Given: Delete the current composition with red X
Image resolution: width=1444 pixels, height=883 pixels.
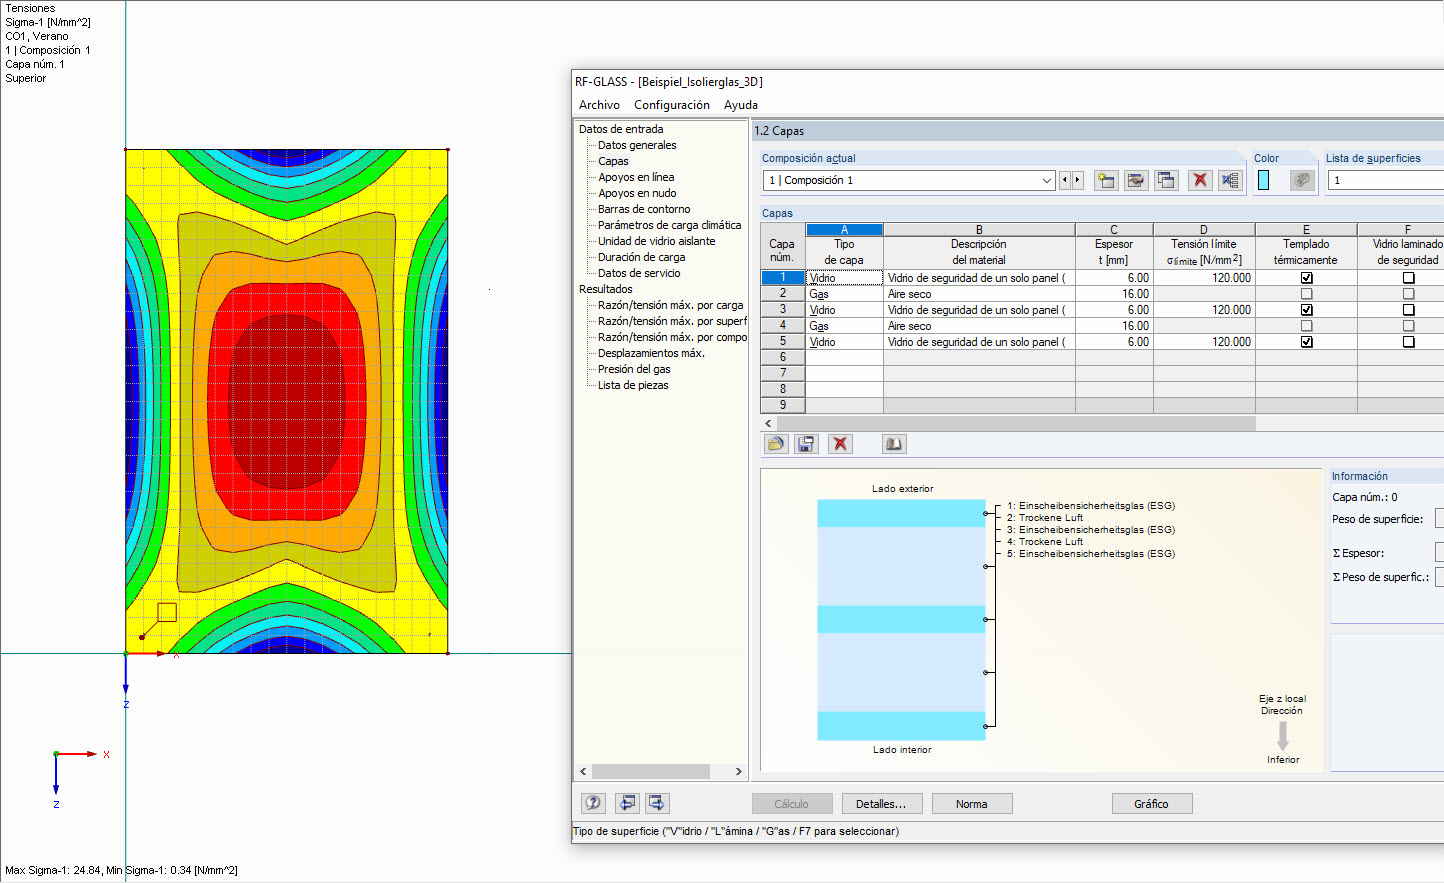Looking at the screenshot, I should [1200, 180].
